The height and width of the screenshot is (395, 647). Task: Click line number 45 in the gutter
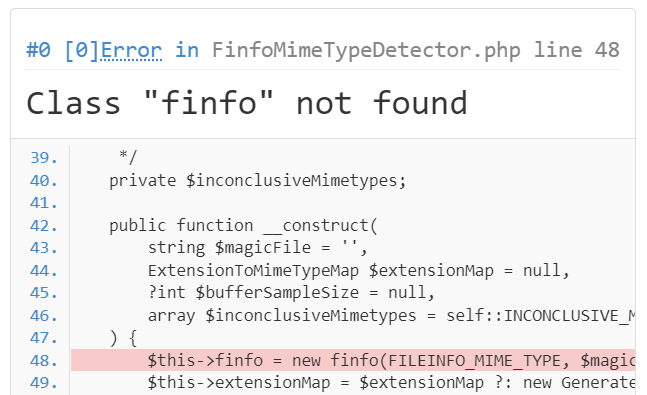click(43, 293)
